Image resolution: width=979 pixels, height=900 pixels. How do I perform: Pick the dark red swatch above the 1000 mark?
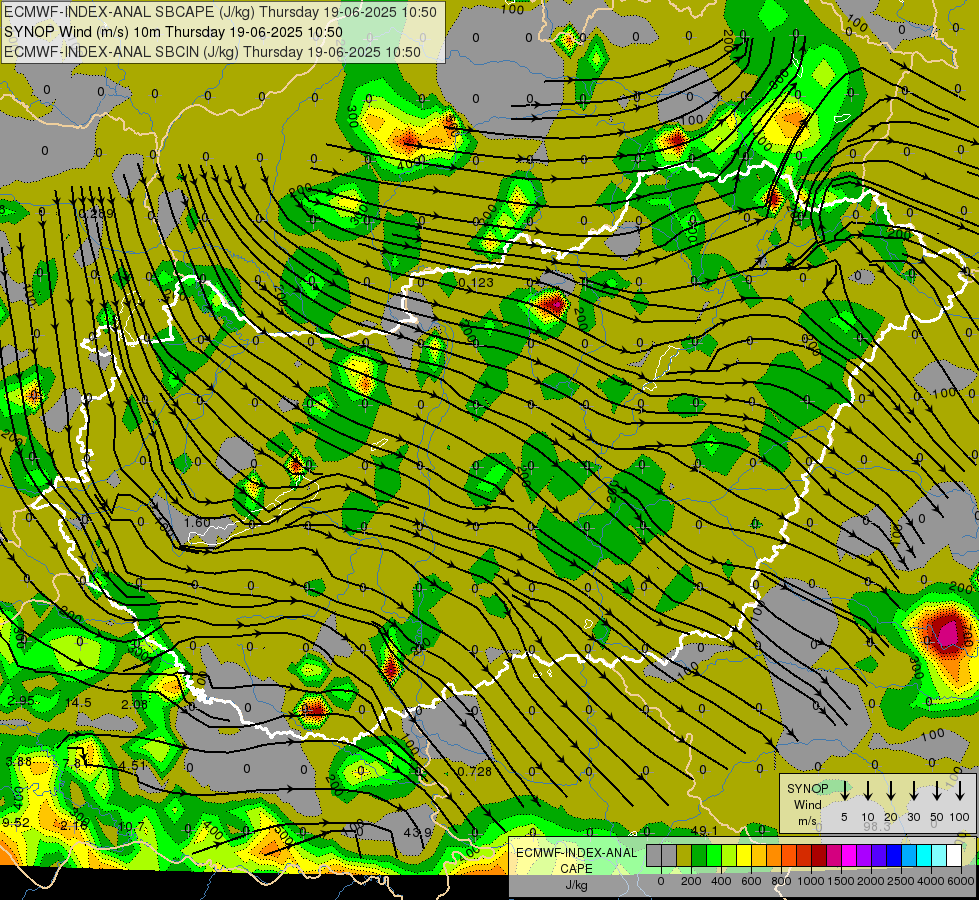tap(819, 855)
